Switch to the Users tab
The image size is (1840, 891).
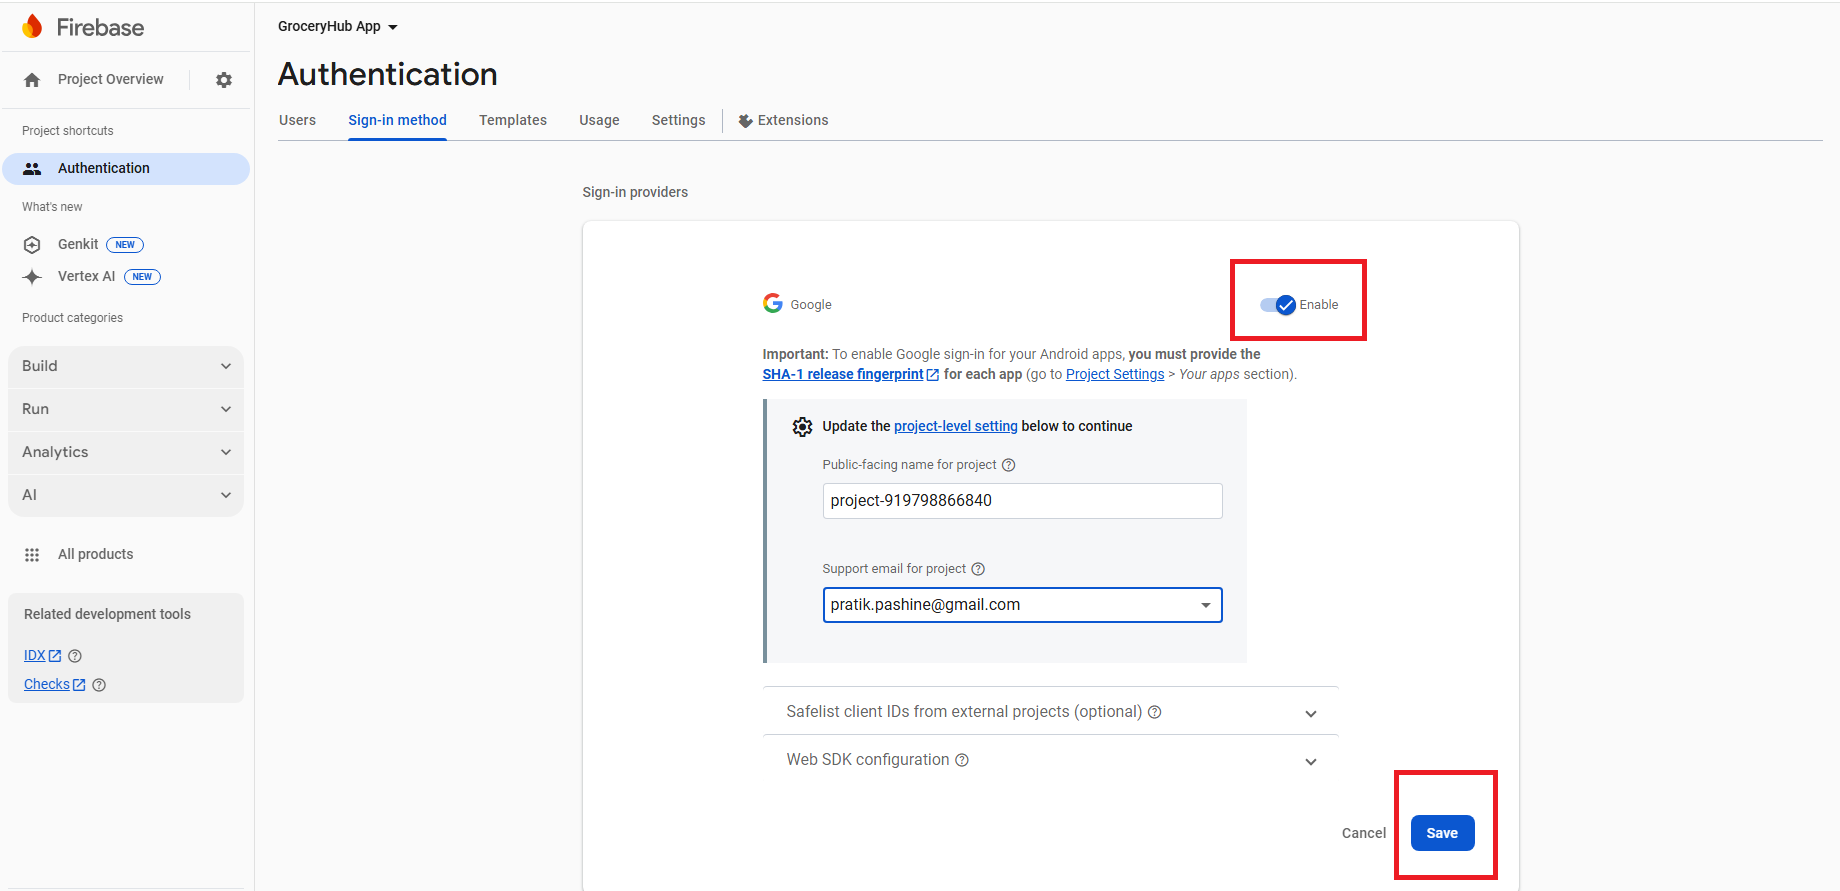pos(297,121)
